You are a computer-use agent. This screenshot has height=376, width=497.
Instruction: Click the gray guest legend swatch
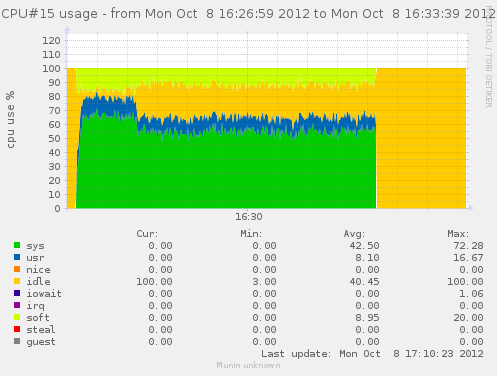click(17, 341)
